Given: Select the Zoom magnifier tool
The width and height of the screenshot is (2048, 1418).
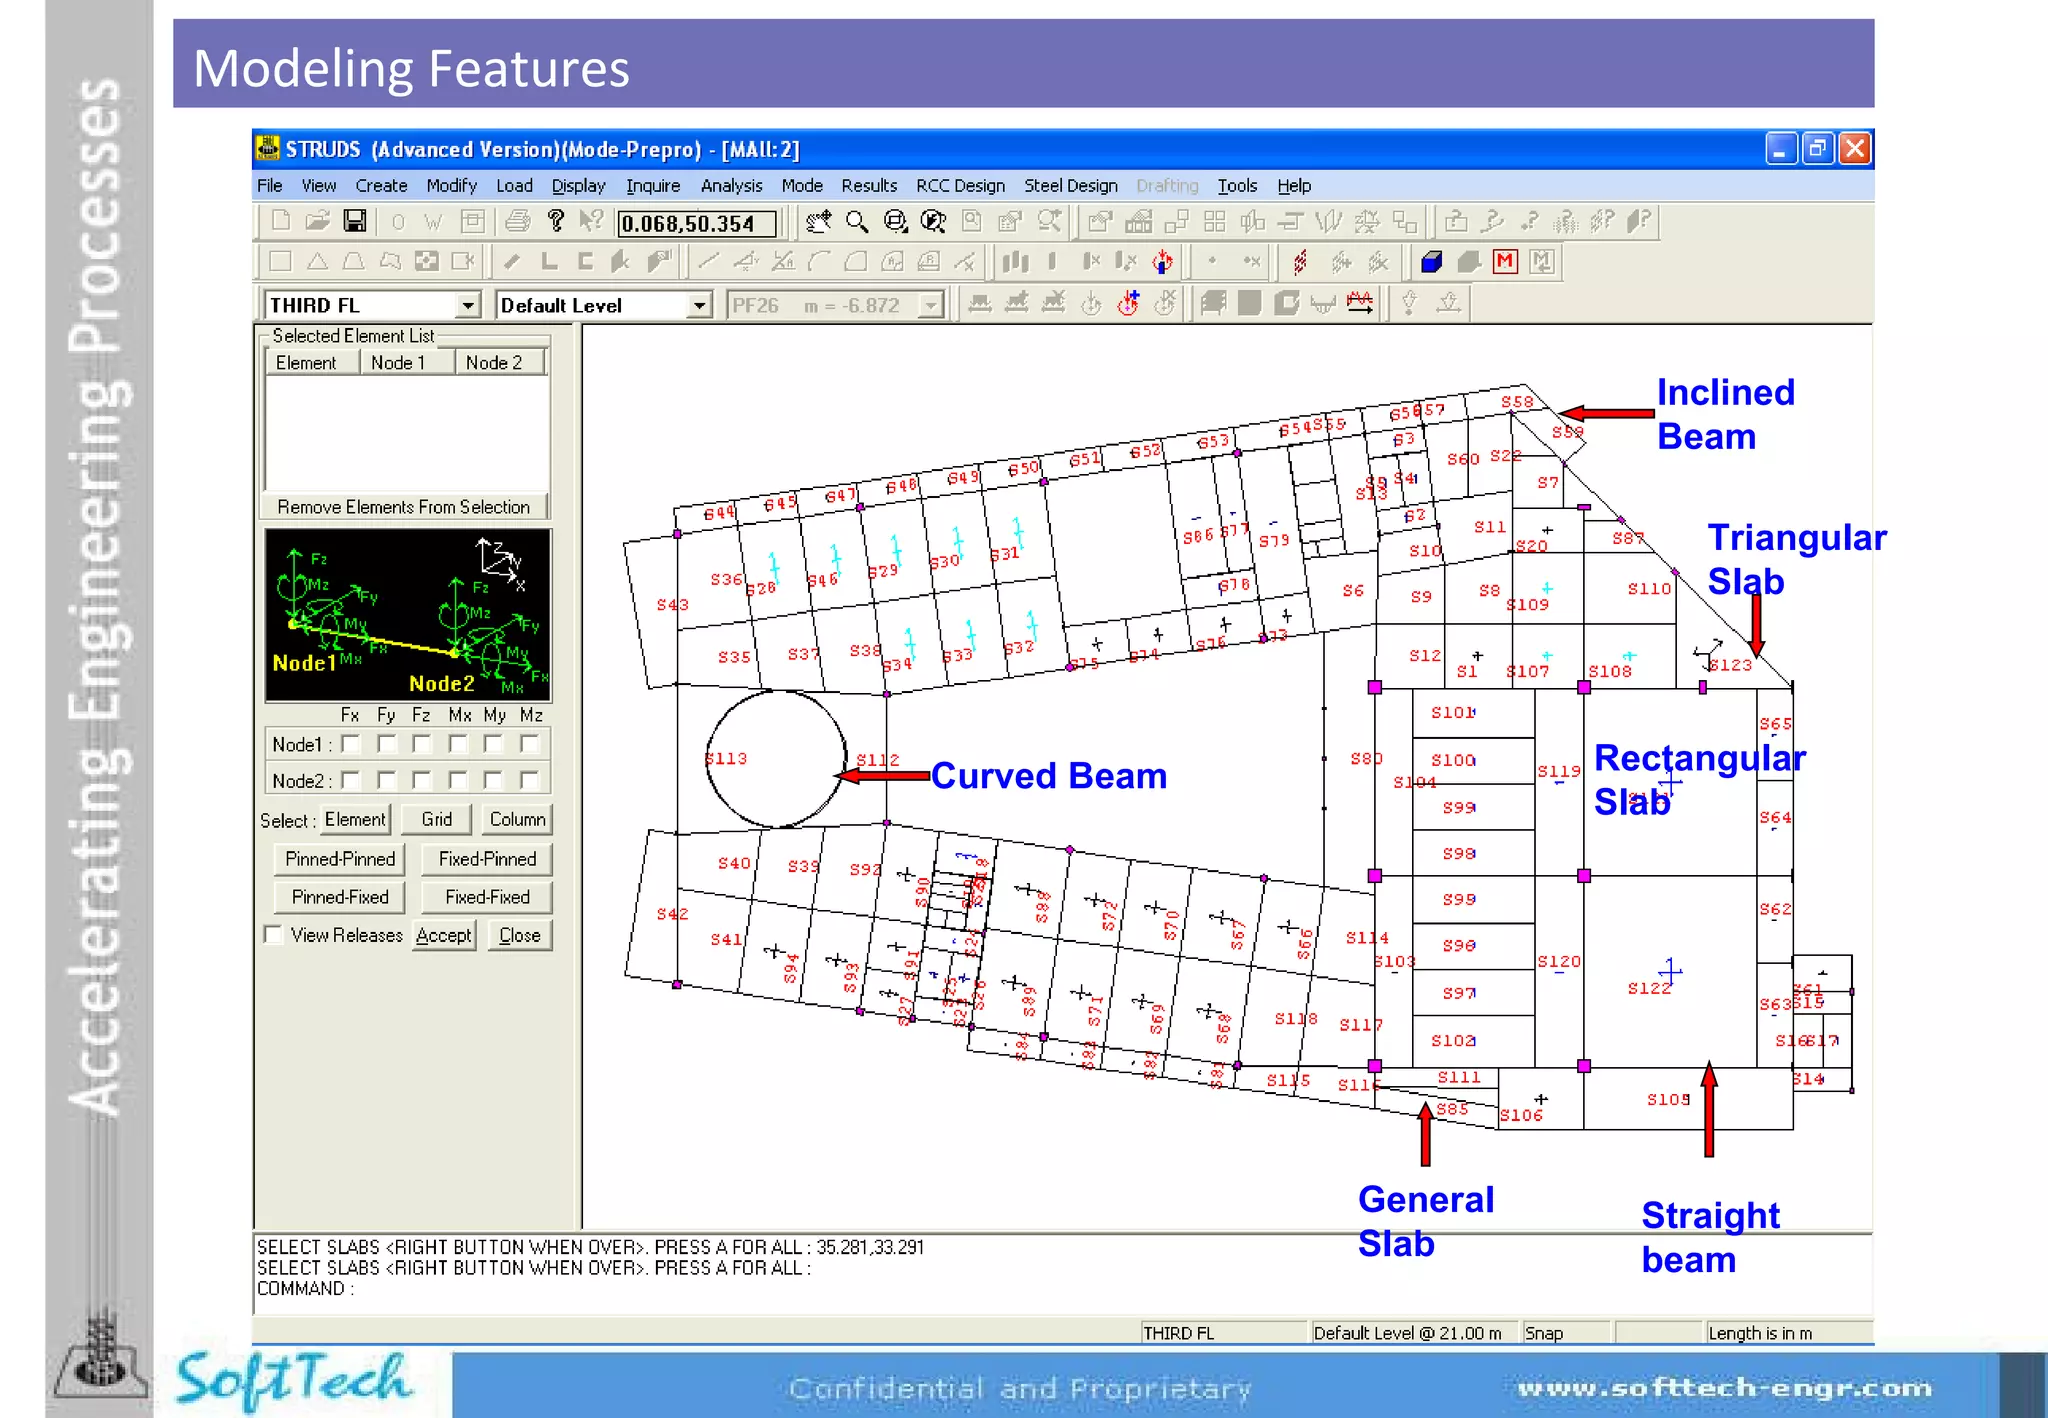Looking at the screenshot, I should point(857,222).
